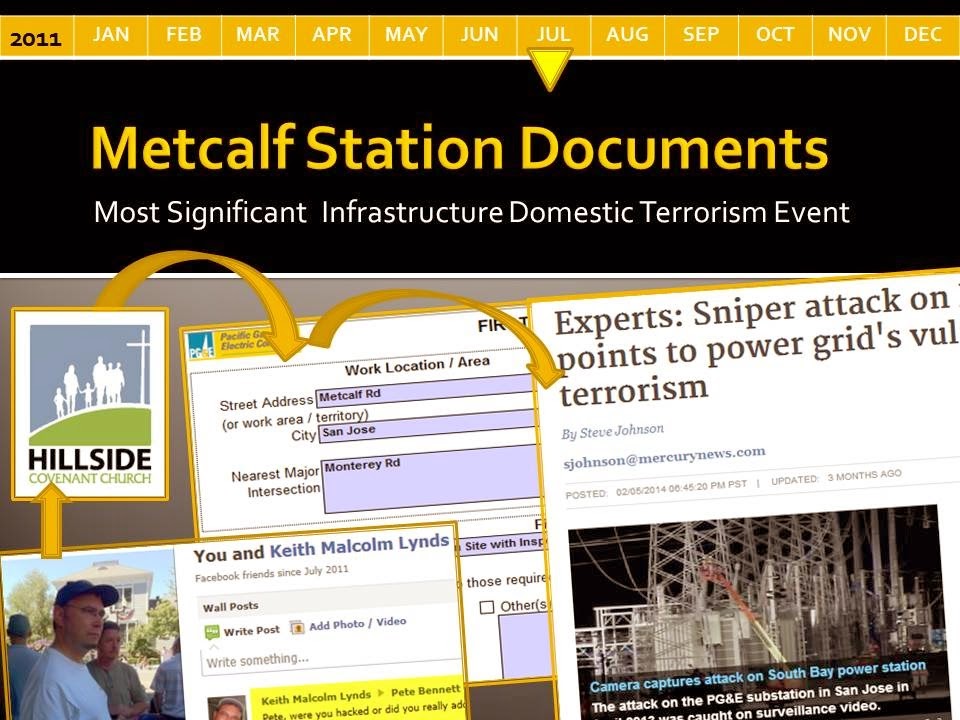This screenshot has width=960, height=720.
Task: Click Keith Malcolm Lynds name in wall post
Action: click(316, 697)
